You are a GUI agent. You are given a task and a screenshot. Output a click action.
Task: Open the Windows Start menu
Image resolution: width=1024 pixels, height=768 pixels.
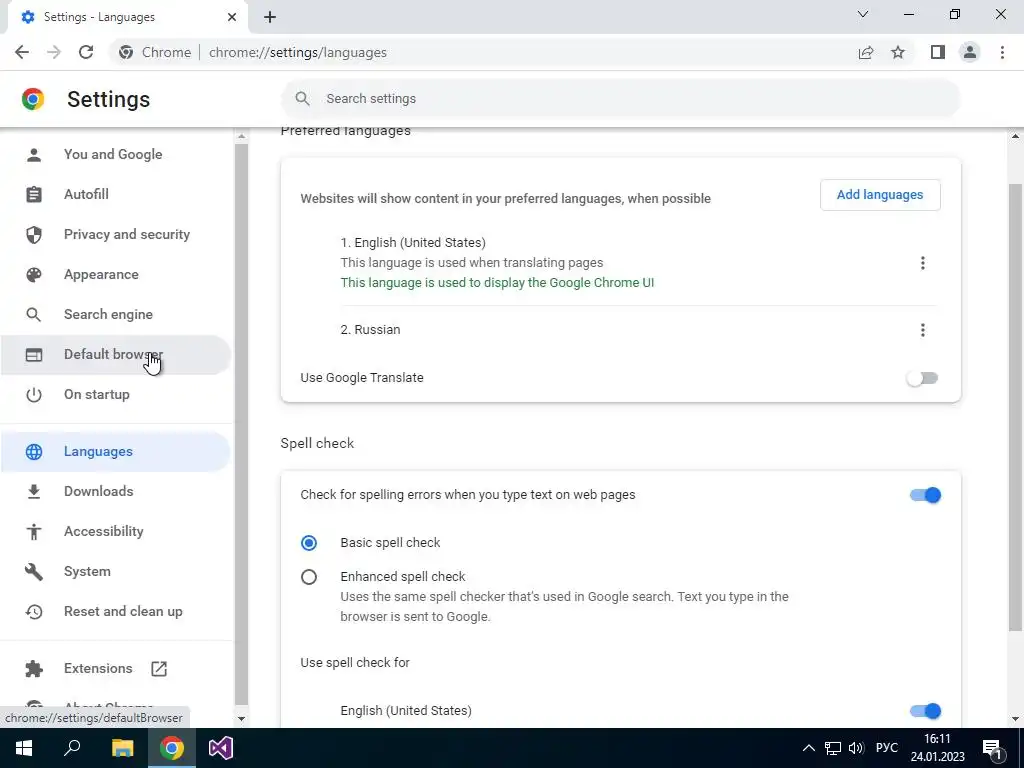(24, 748)
